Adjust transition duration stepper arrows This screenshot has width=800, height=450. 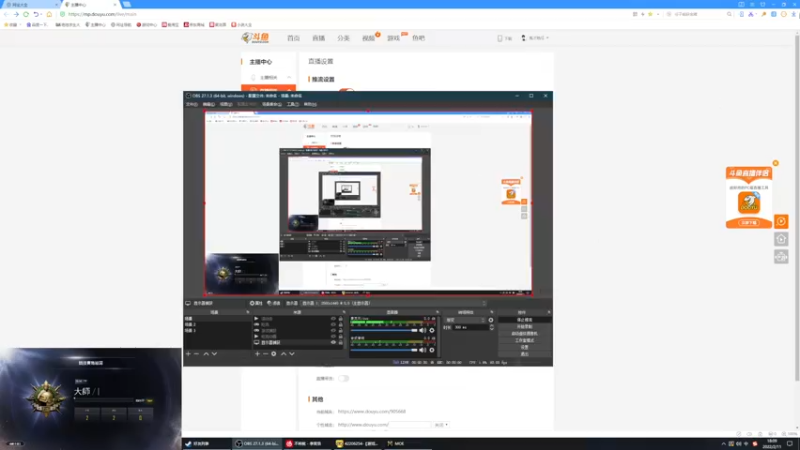pyautogui.click(x=491, y=328)
